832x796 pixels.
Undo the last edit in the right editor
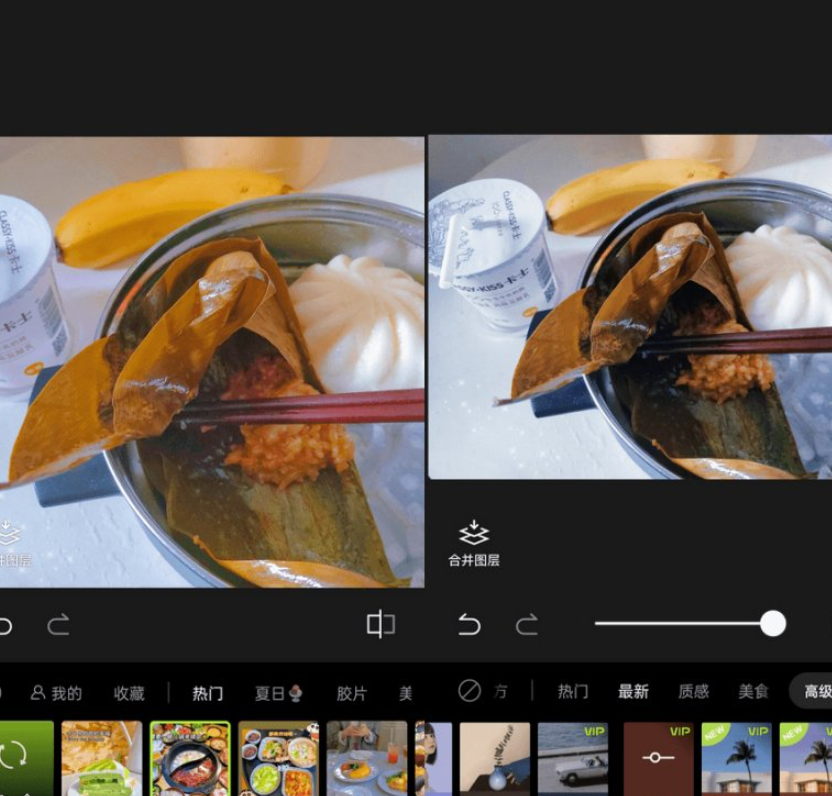point(470,624)
